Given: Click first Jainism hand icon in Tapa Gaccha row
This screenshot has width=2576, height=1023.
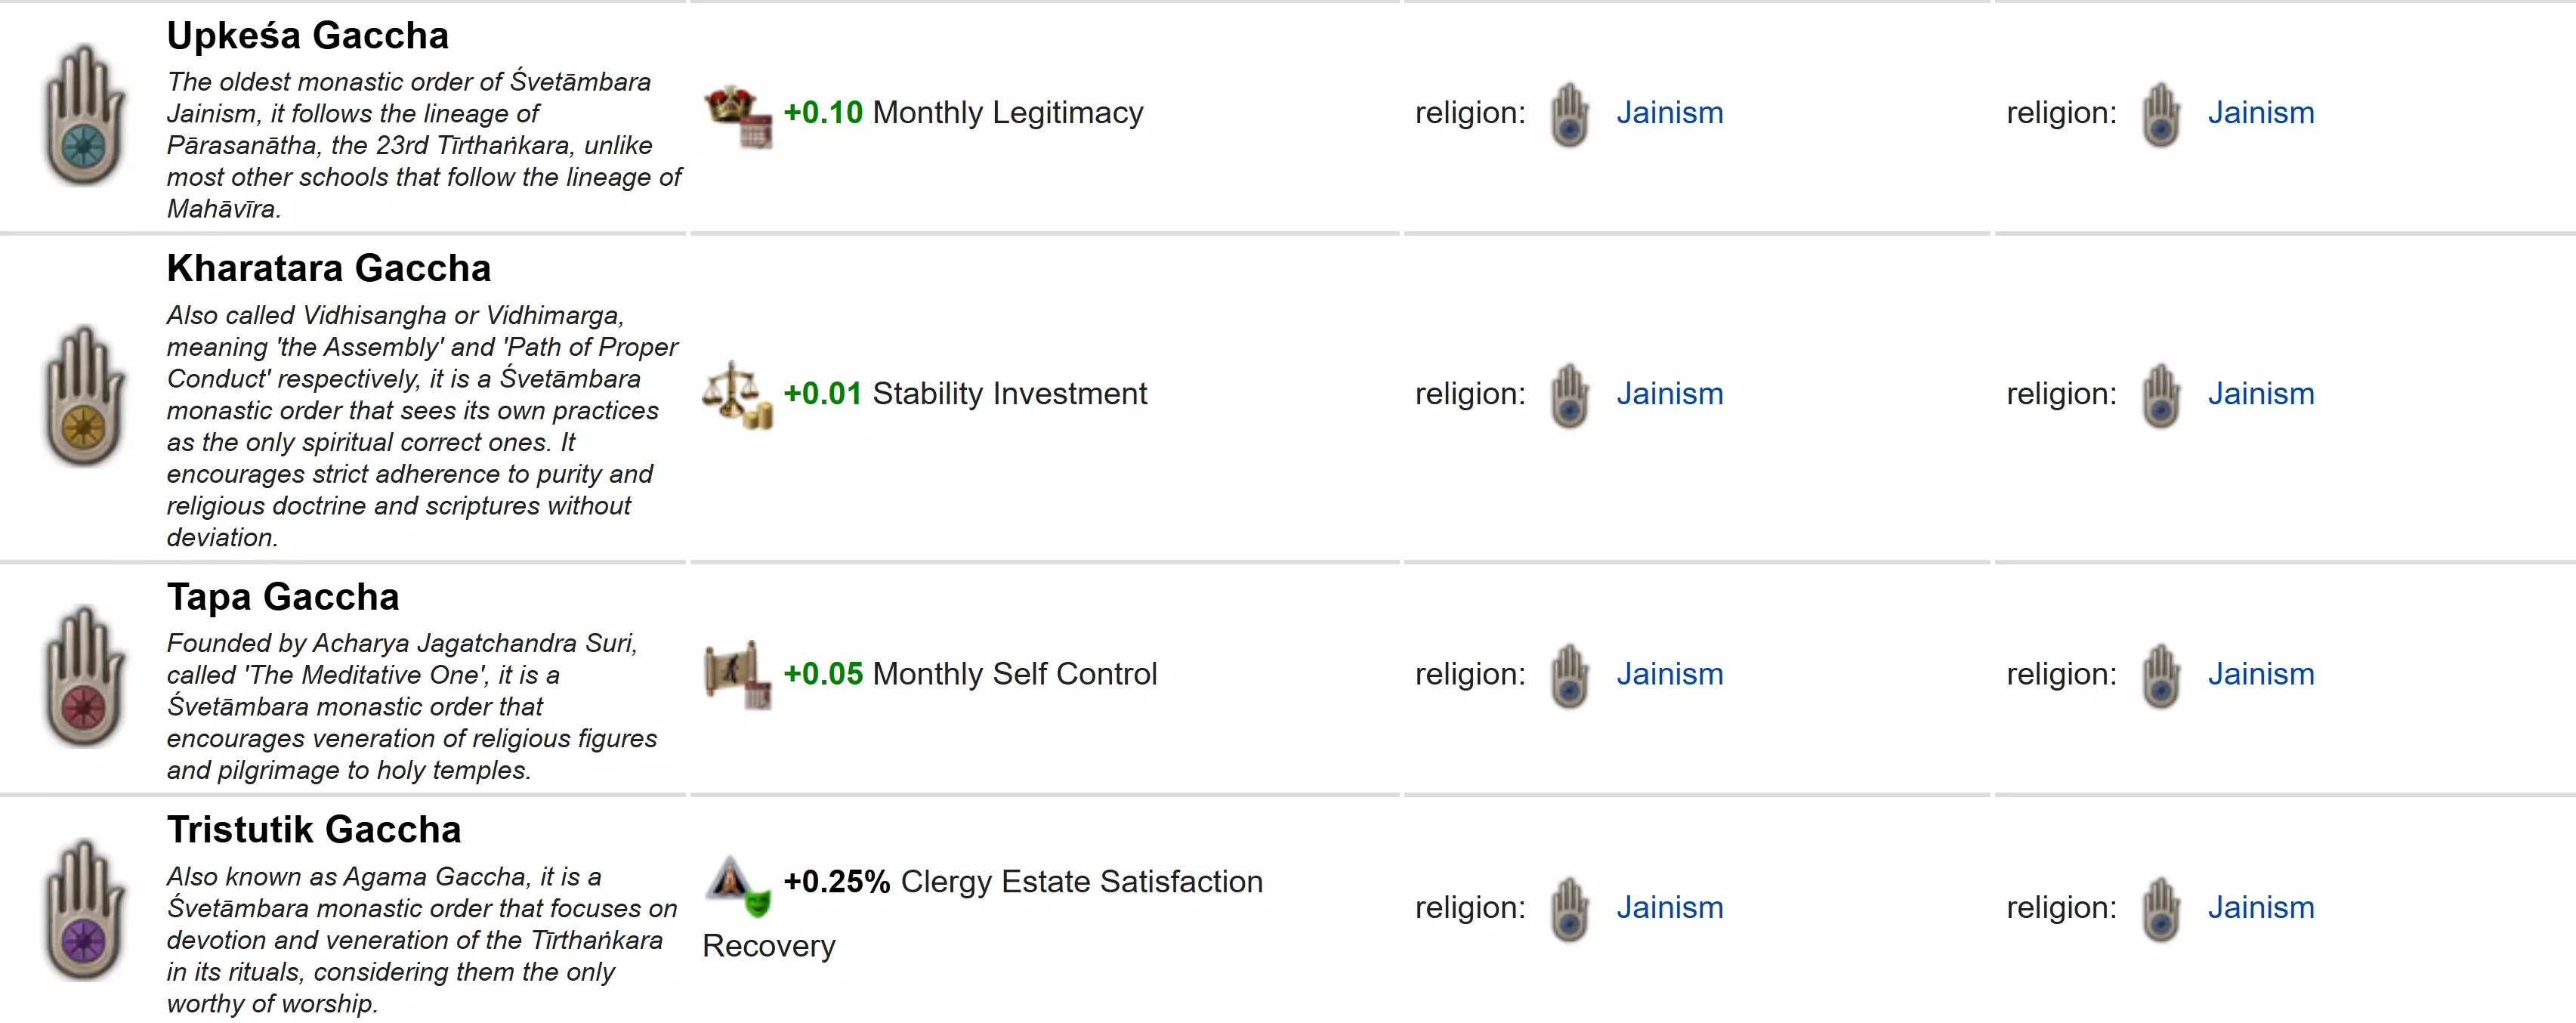Looking at the screenshot, I should tap(1569, 676).
